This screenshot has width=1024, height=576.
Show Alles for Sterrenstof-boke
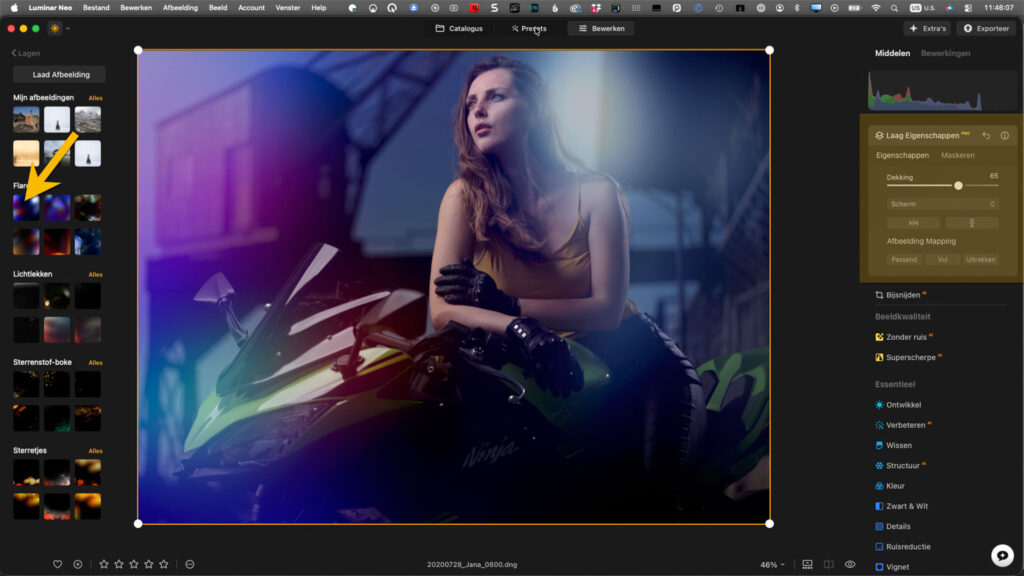tap(95, 362)
